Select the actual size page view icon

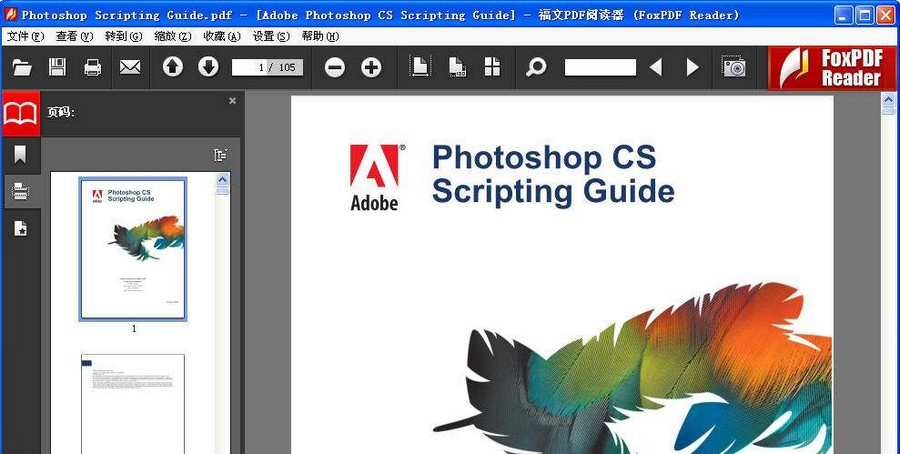pos(457,67)
